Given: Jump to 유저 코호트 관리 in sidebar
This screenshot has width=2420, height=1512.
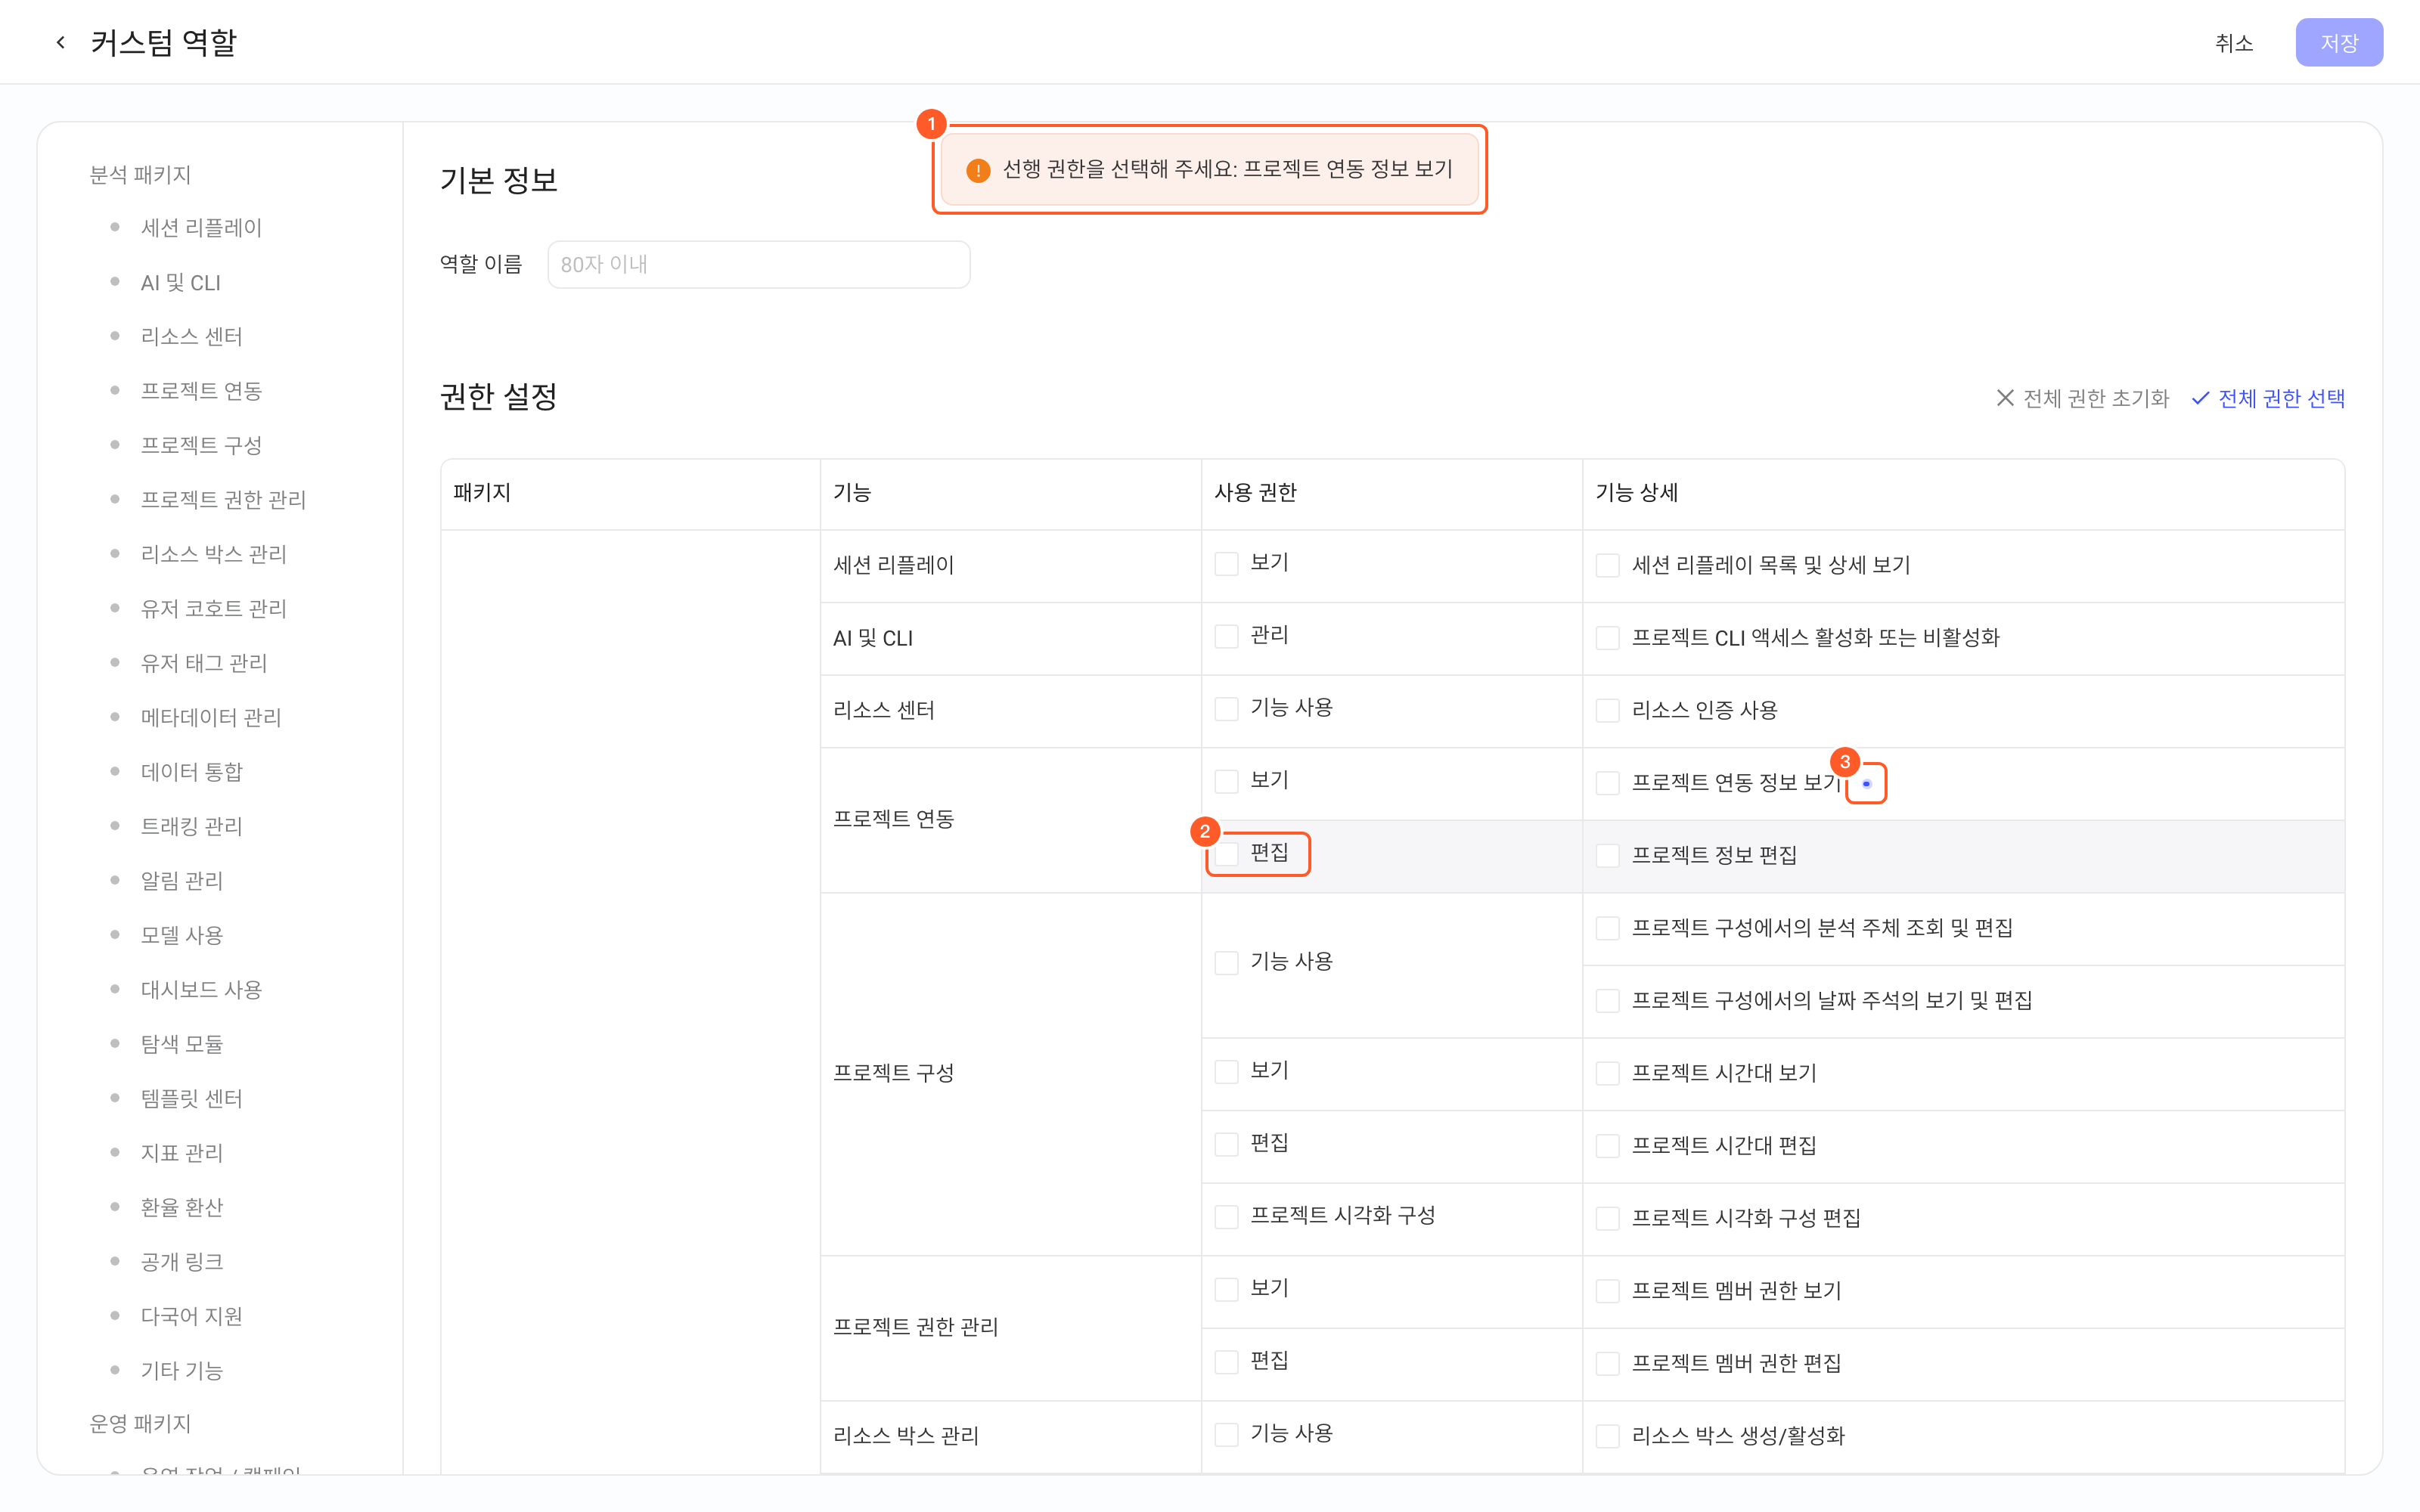Looking at the screenshot, I should (213, 609).
